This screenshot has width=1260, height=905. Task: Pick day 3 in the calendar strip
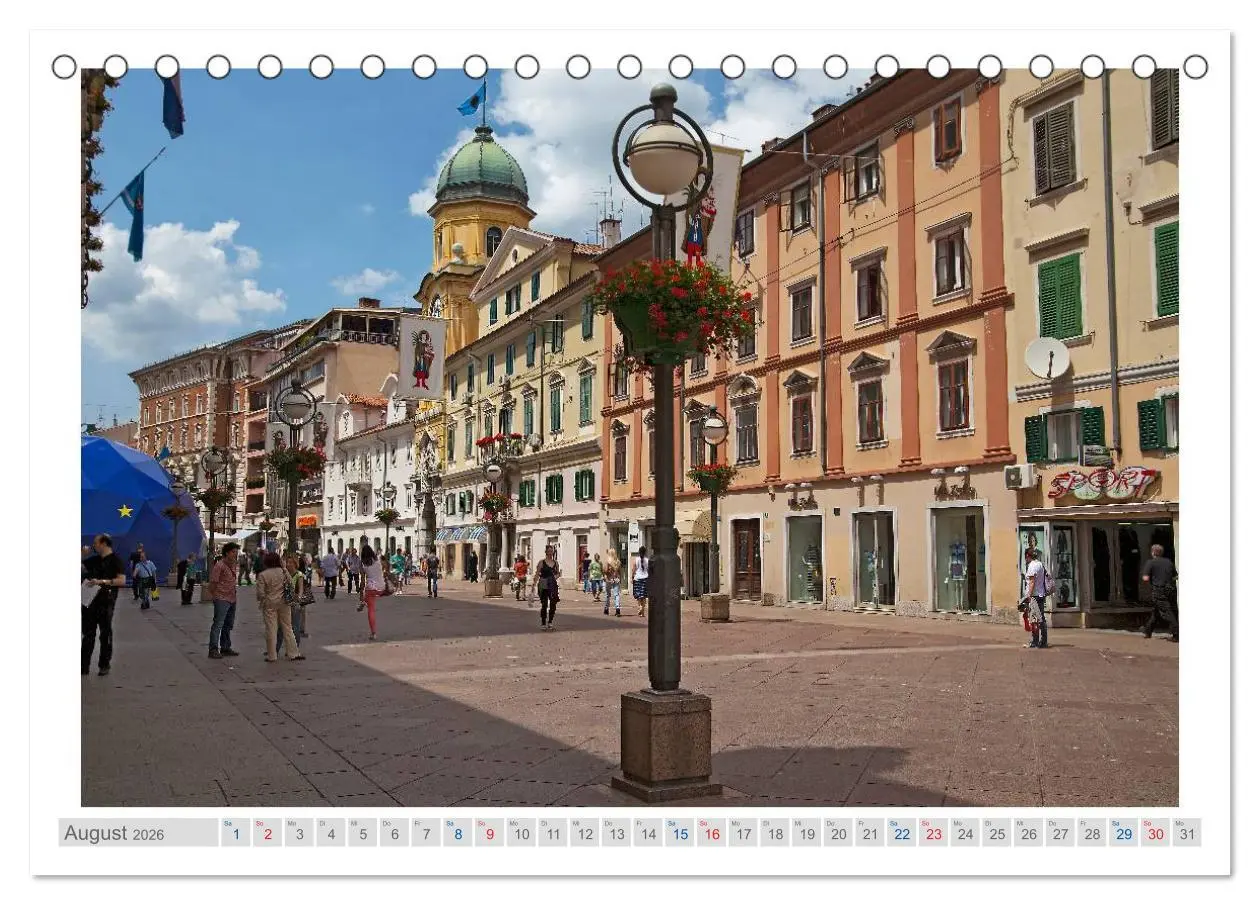click(x=299, y=832)
